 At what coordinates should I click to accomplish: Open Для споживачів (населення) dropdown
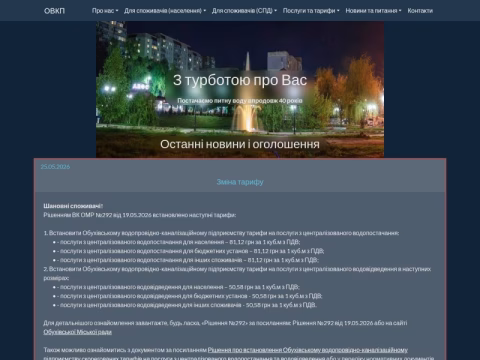[165, 11]
